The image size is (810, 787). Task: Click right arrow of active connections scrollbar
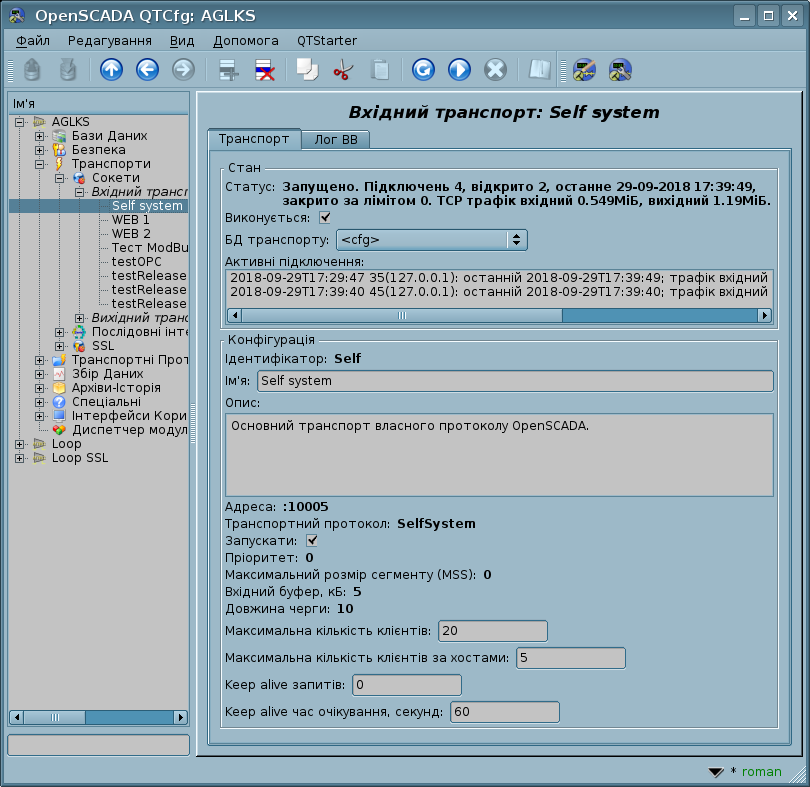(x=765, y=315)
